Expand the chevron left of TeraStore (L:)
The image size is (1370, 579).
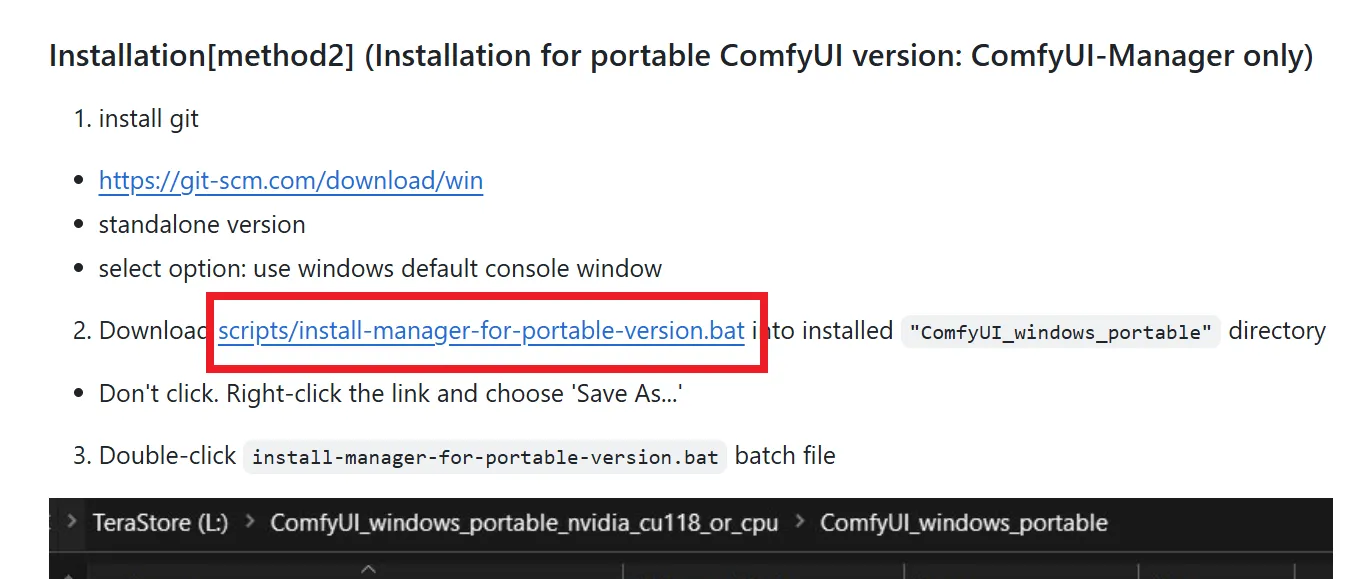pos(72,523)
